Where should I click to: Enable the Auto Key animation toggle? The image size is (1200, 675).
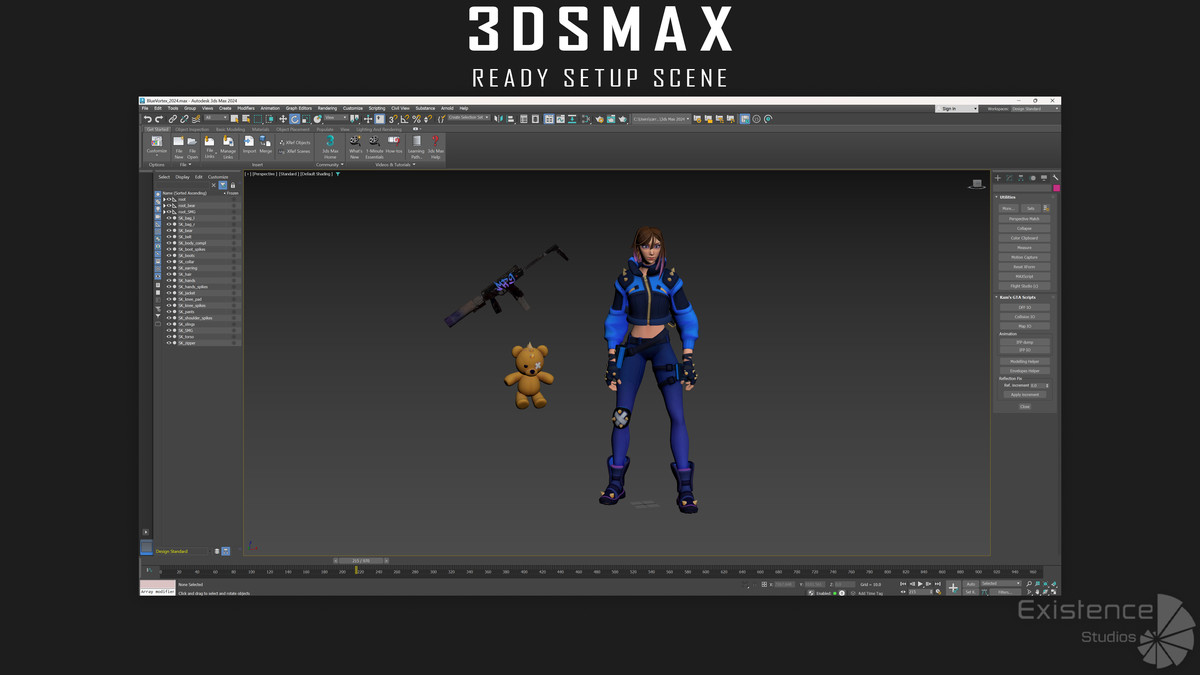[971, 584]
